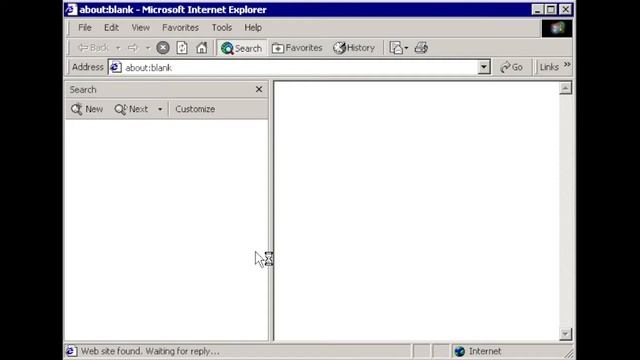Open the Help menu
This screenshot has height=360, width=640.
(253, 28)
